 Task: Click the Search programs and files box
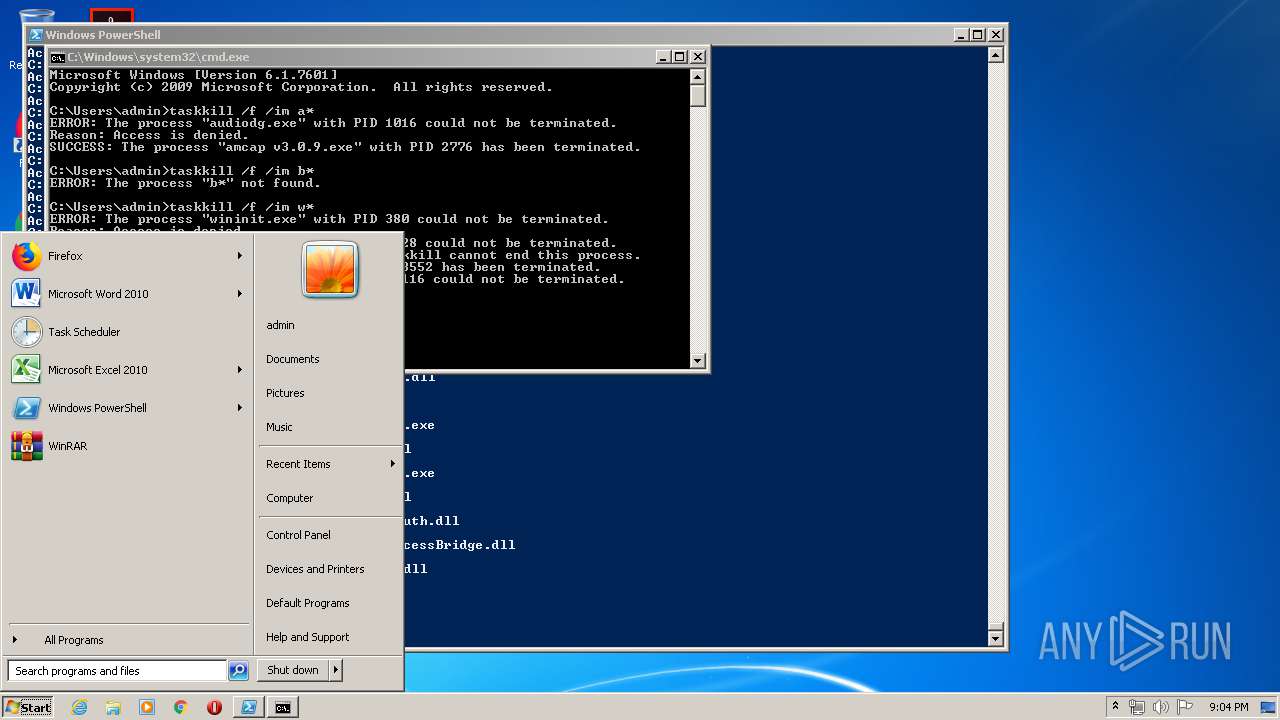point(117,671)
